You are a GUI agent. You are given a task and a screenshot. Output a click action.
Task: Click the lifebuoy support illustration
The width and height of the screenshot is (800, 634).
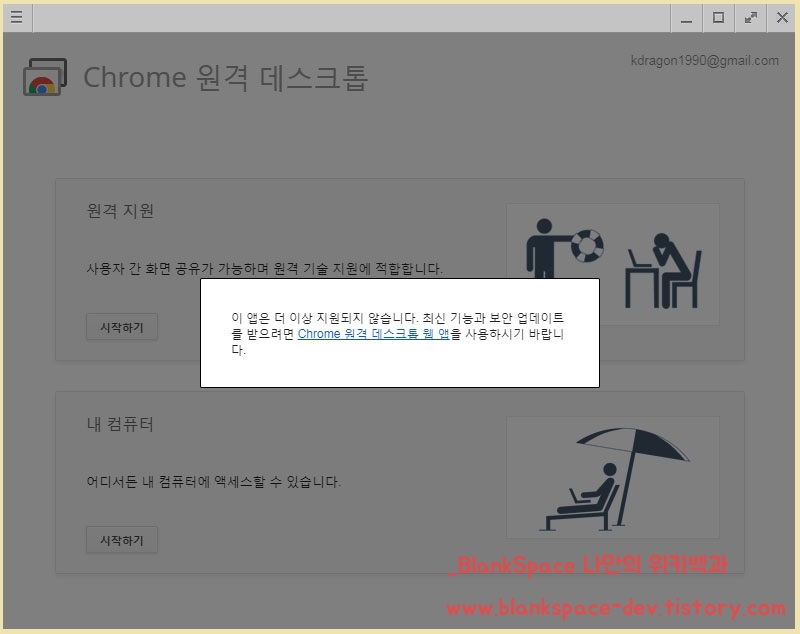[x=613, y=264]
